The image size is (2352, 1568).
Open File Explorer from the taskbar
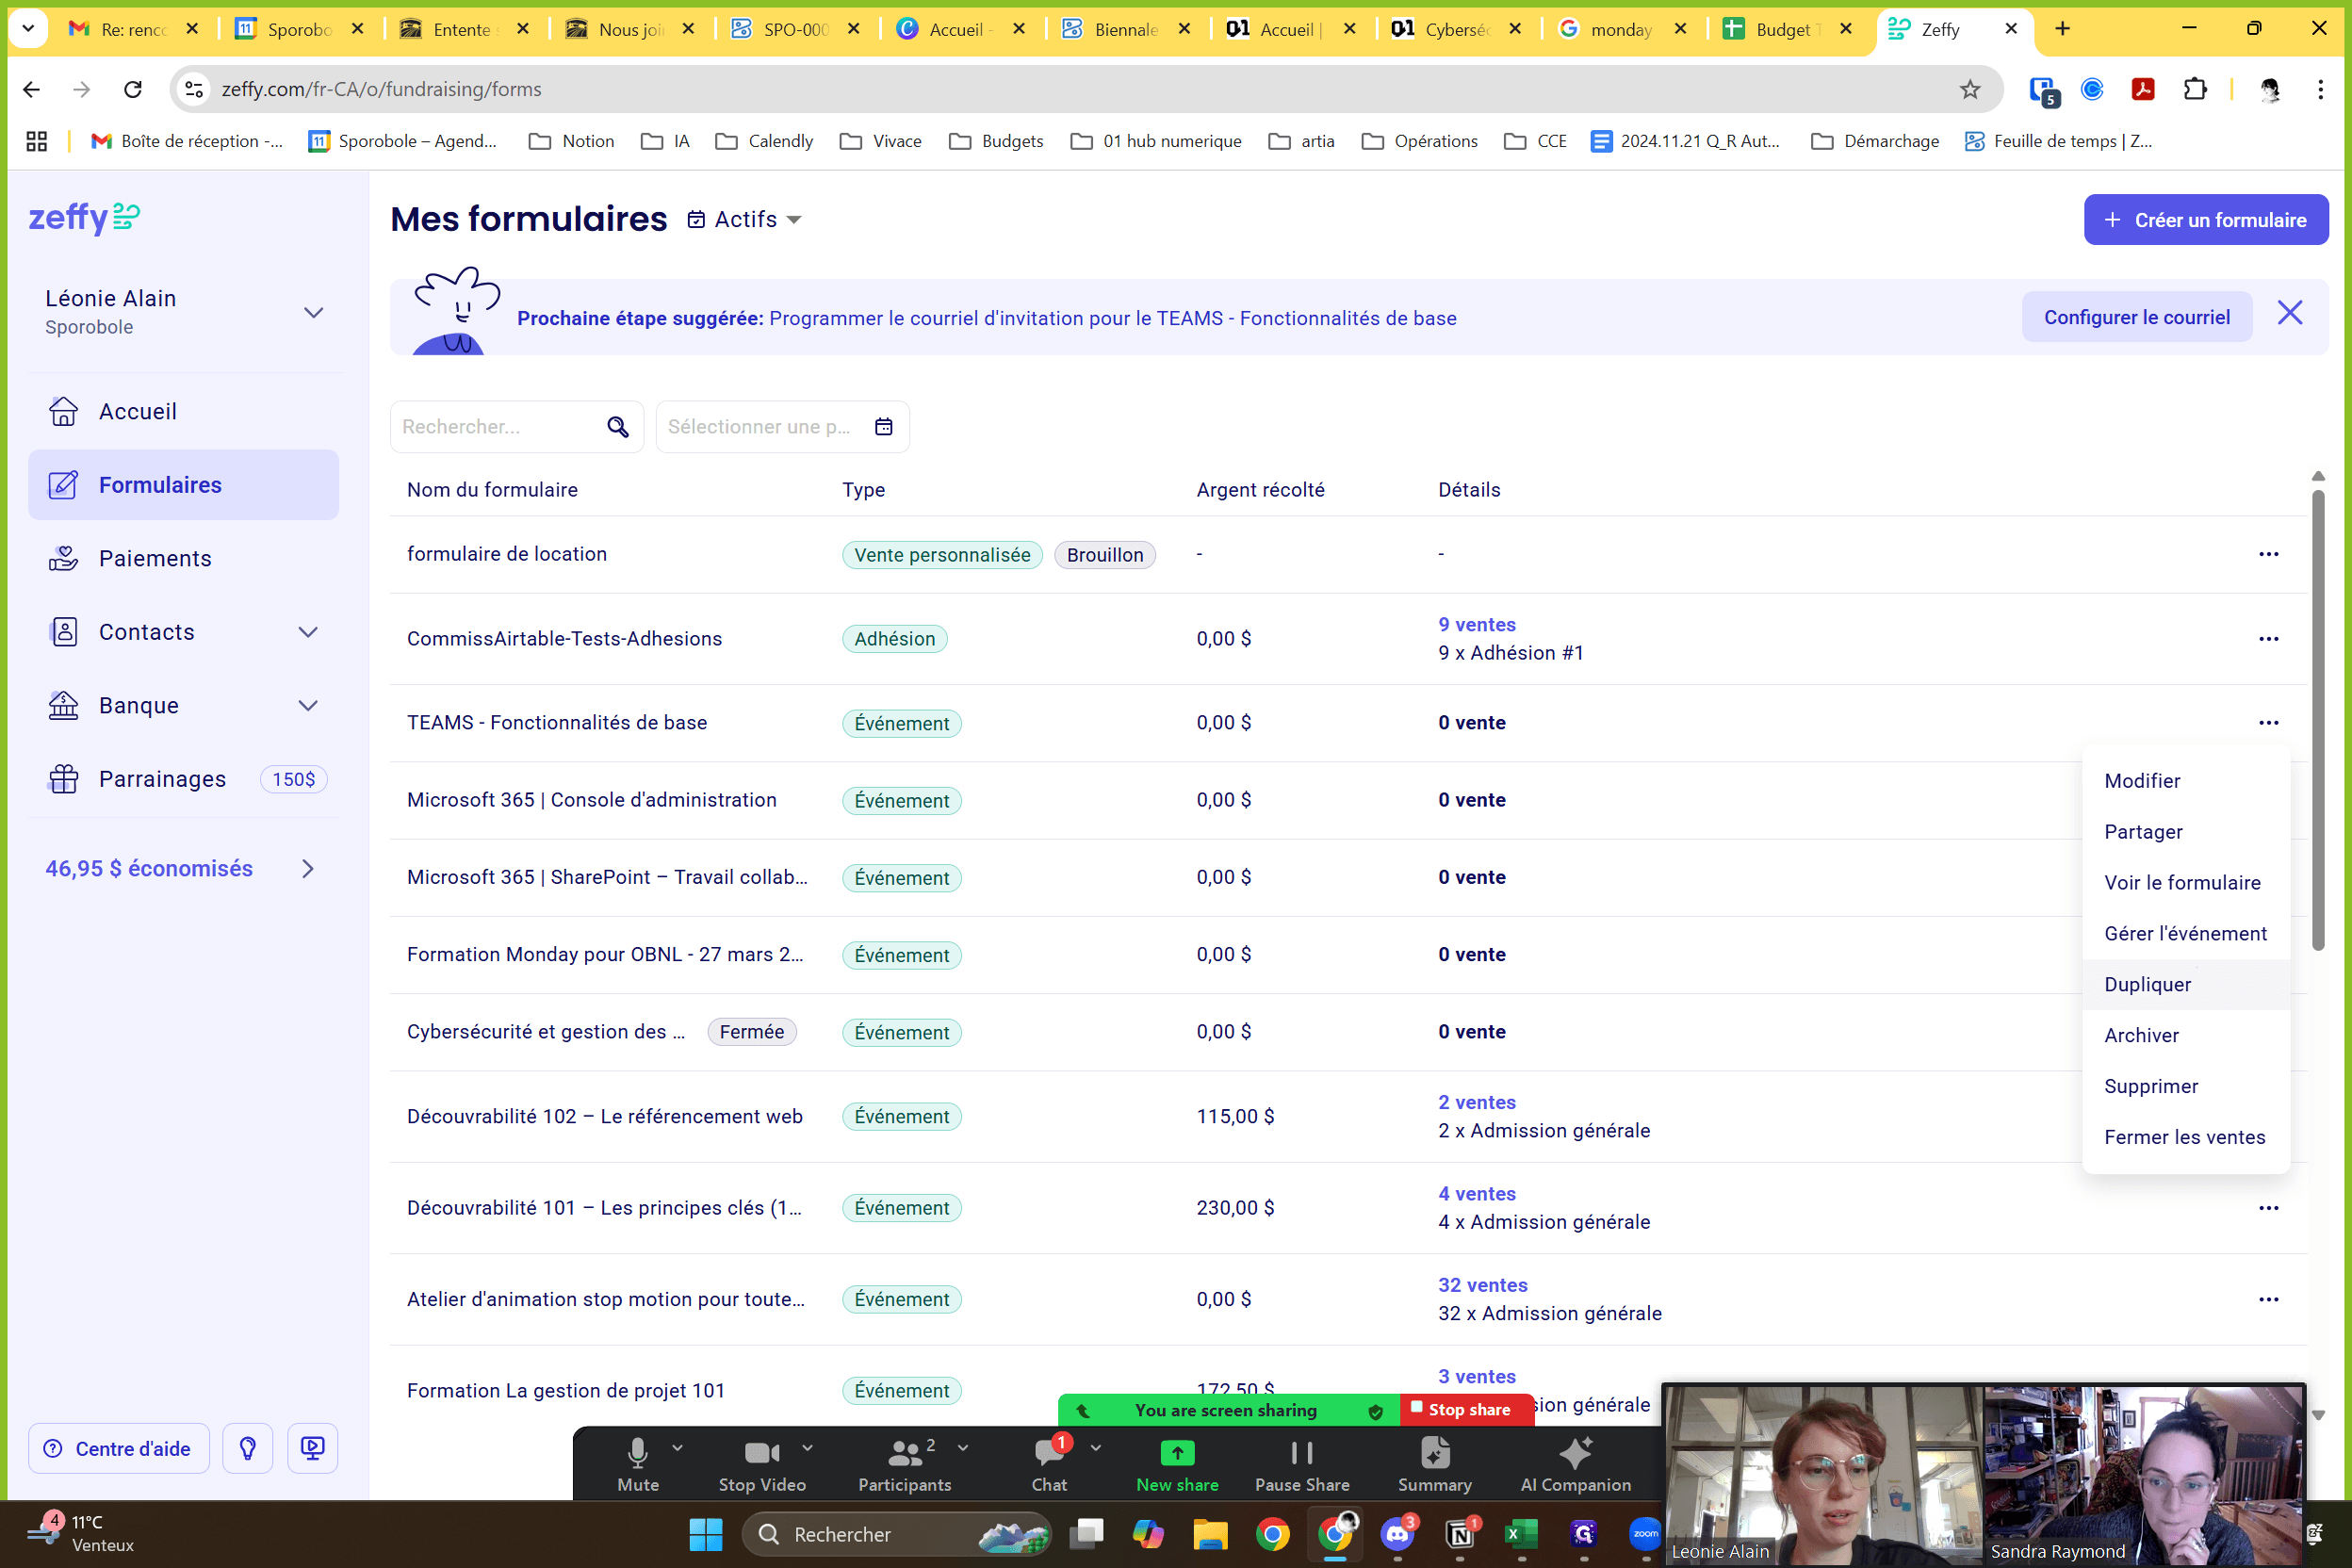tap(1210, 1533)
